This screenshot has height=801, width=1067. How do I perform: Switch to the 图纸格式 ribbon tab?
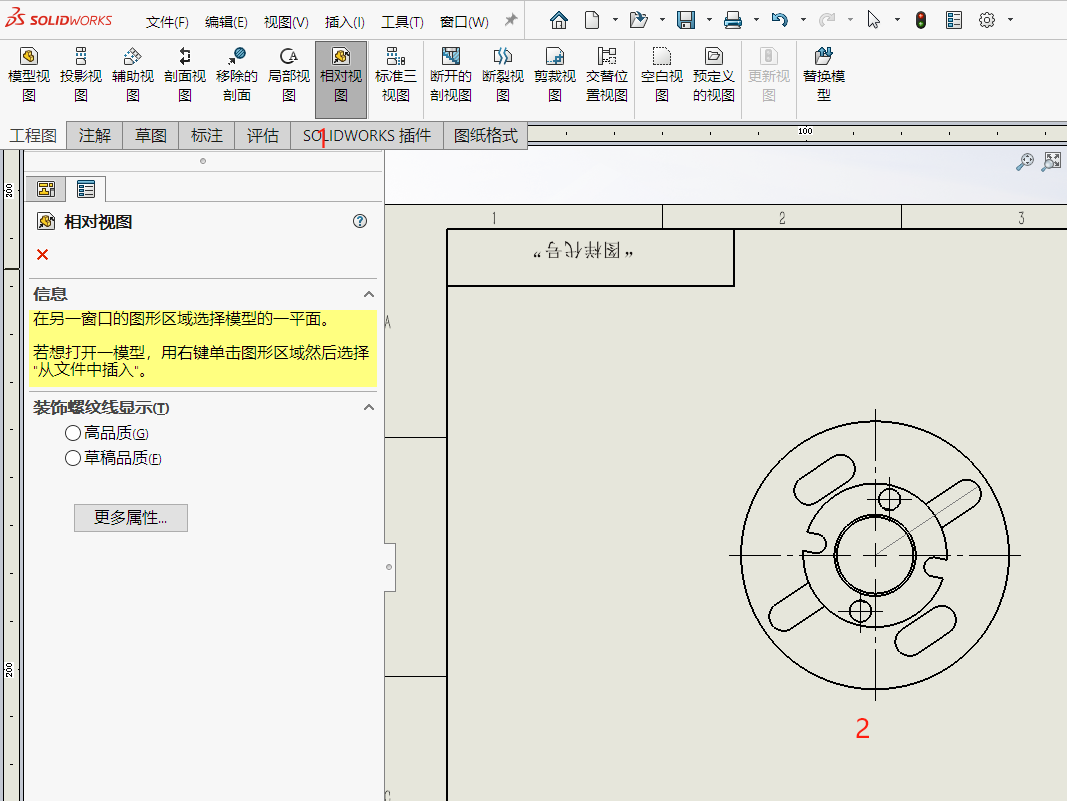[x=486, y=135]
